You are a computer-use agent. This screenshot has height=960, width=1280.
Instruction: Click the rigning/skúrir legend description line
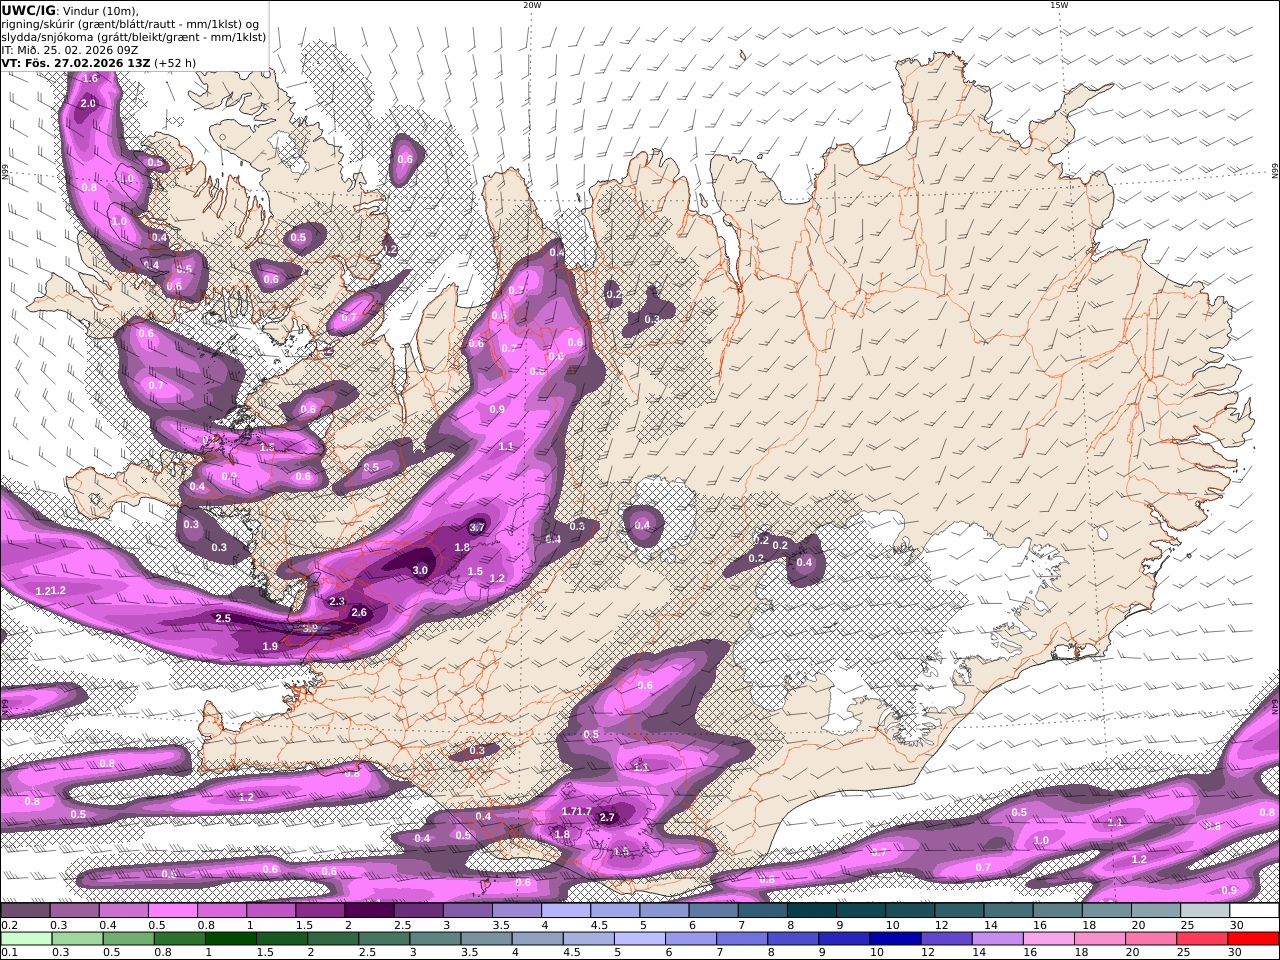[130, 23]
